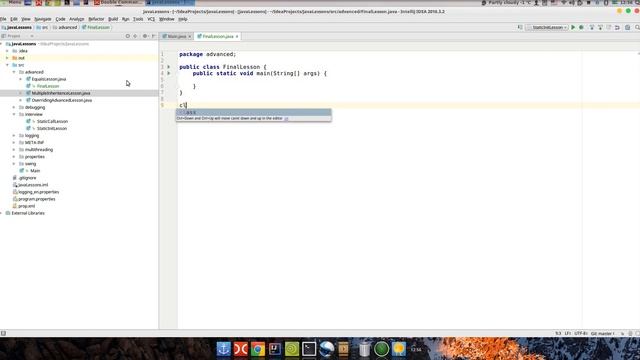Viewport: 640px width, 360px height.
Task: Close the Main.java editor tab
Action: click(189, 37)
